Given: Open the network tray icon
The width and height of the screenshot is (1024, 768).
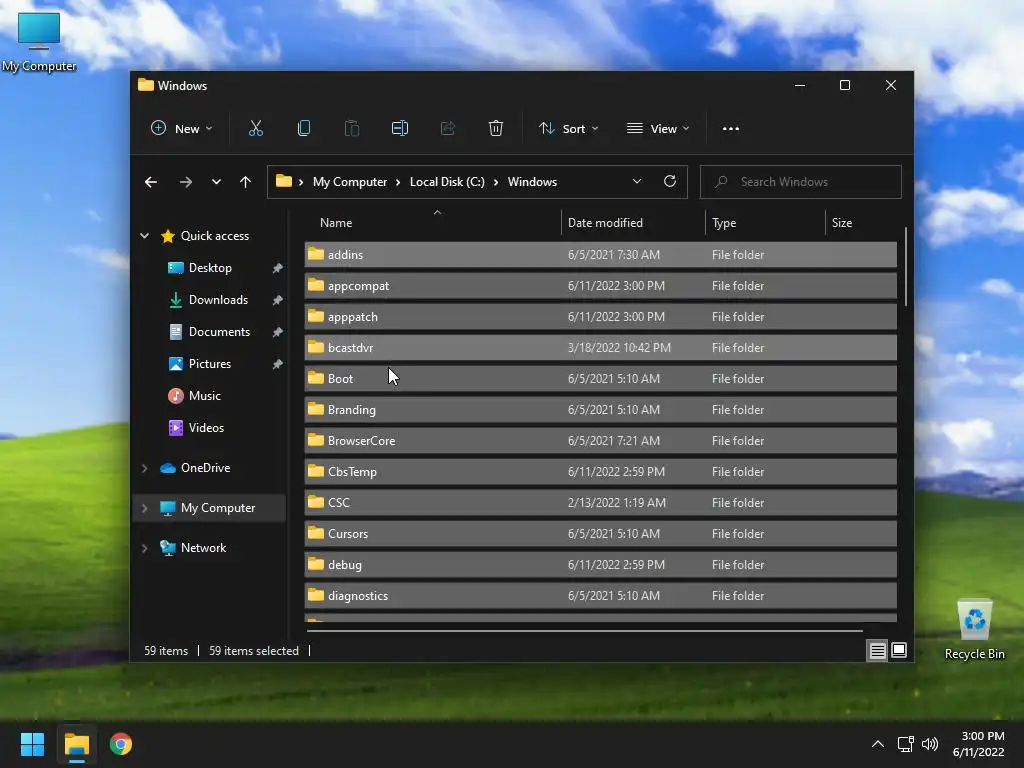Looking at the screenshot, I should tap(905, 744).
